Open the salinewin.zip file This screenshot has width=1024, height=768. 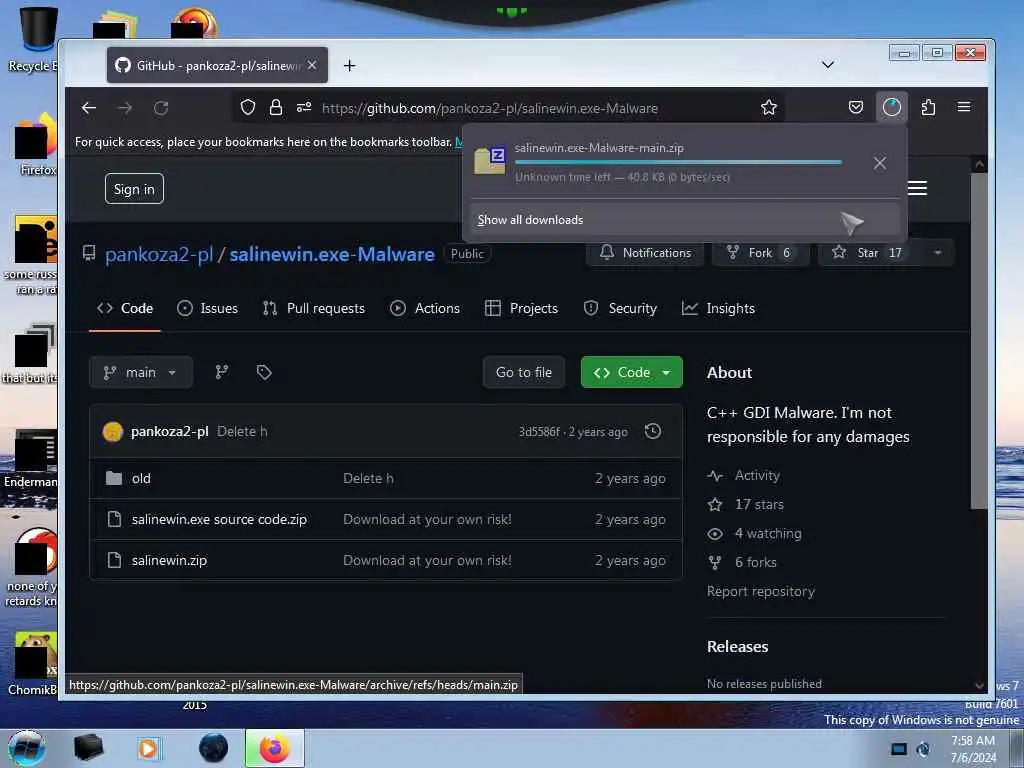pyautogui.click(x=169, y=560)
